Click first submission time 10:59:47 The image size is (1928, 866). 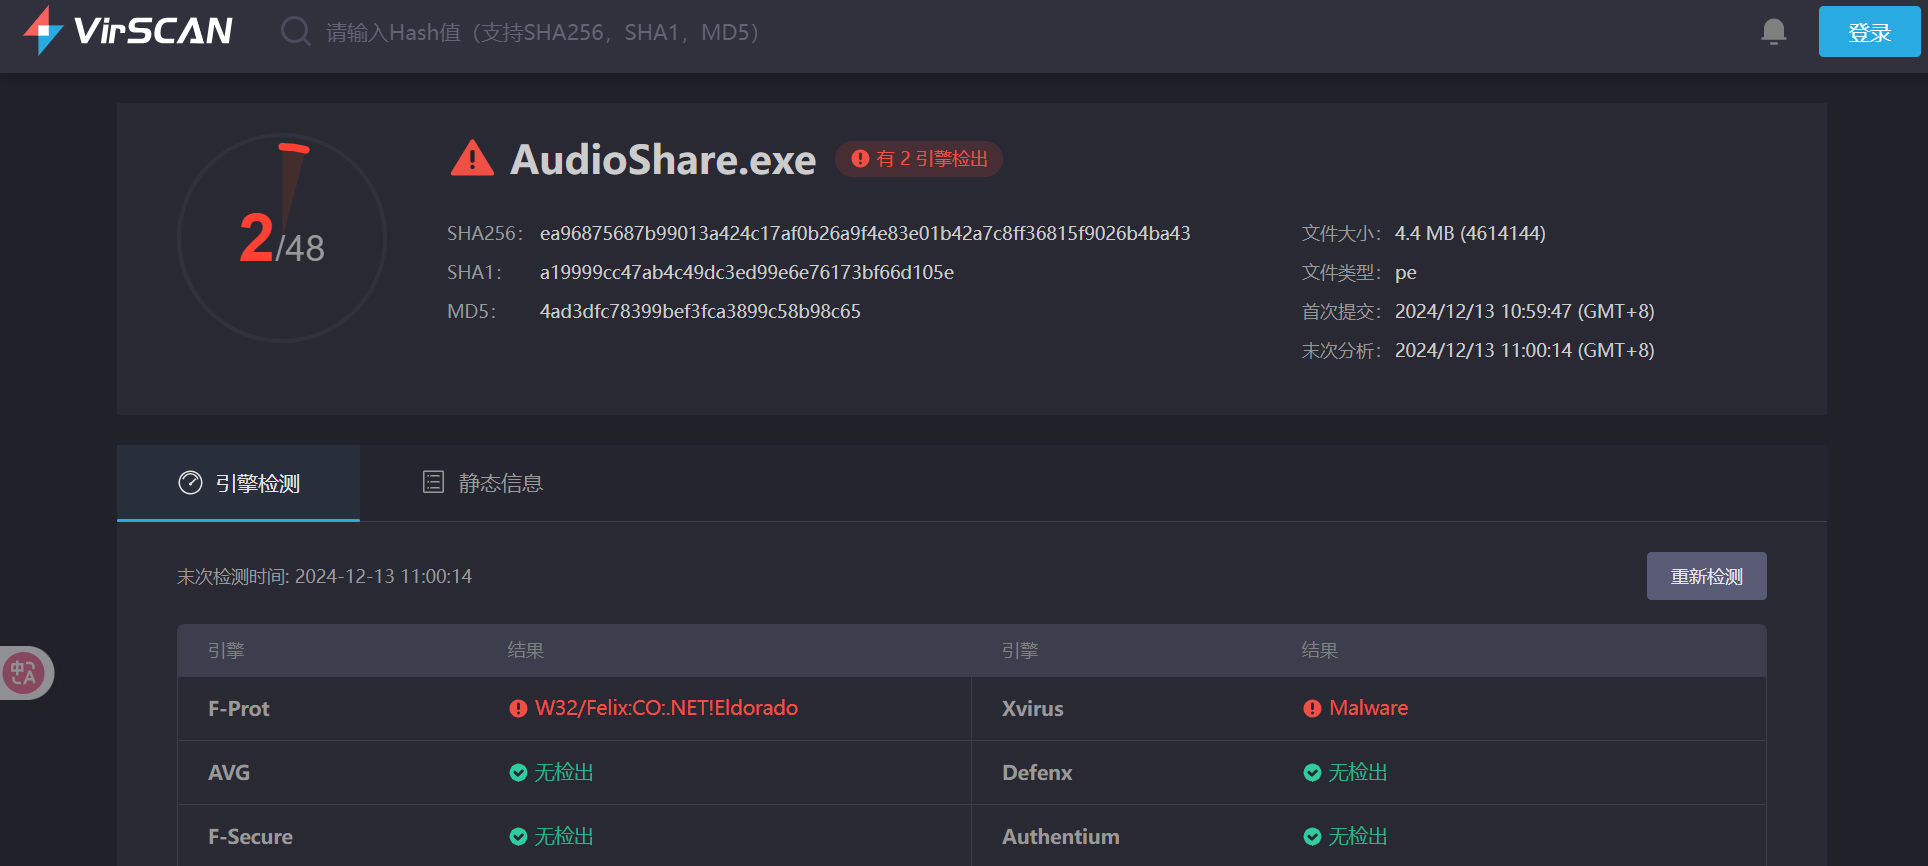1524,311
